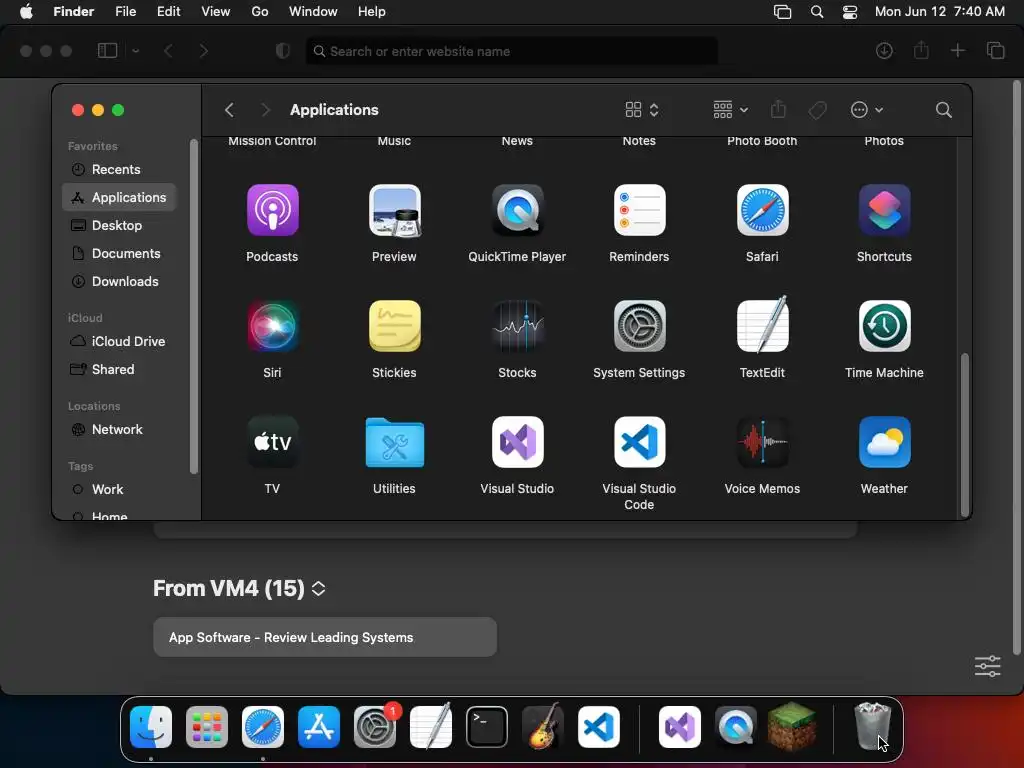Launch QuickTime Player from Applications folder

(x=517, y=210)
